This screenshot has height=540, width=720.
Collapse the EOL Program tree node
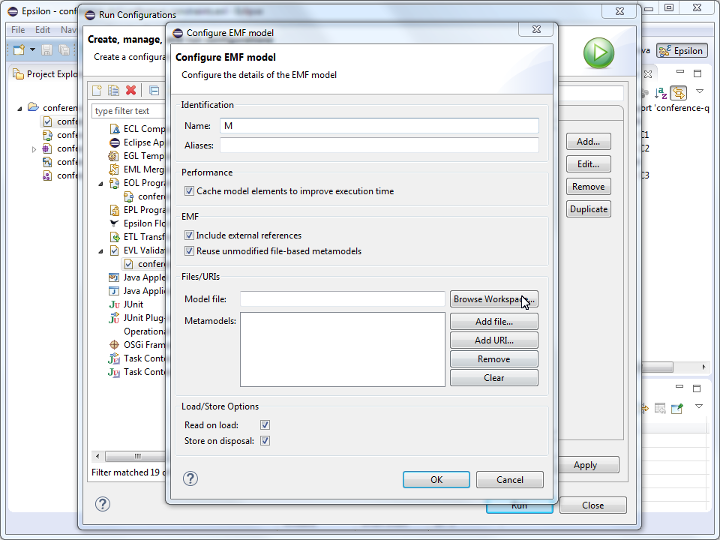coord(101,184)
